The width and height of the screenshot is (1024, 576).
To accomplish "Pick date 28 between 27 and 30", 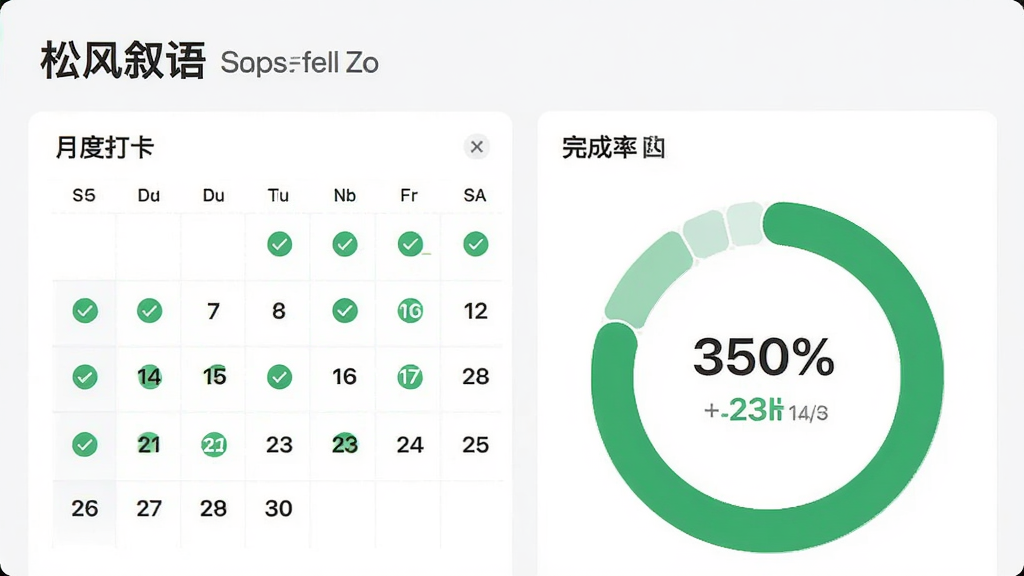I will point(214,508).
